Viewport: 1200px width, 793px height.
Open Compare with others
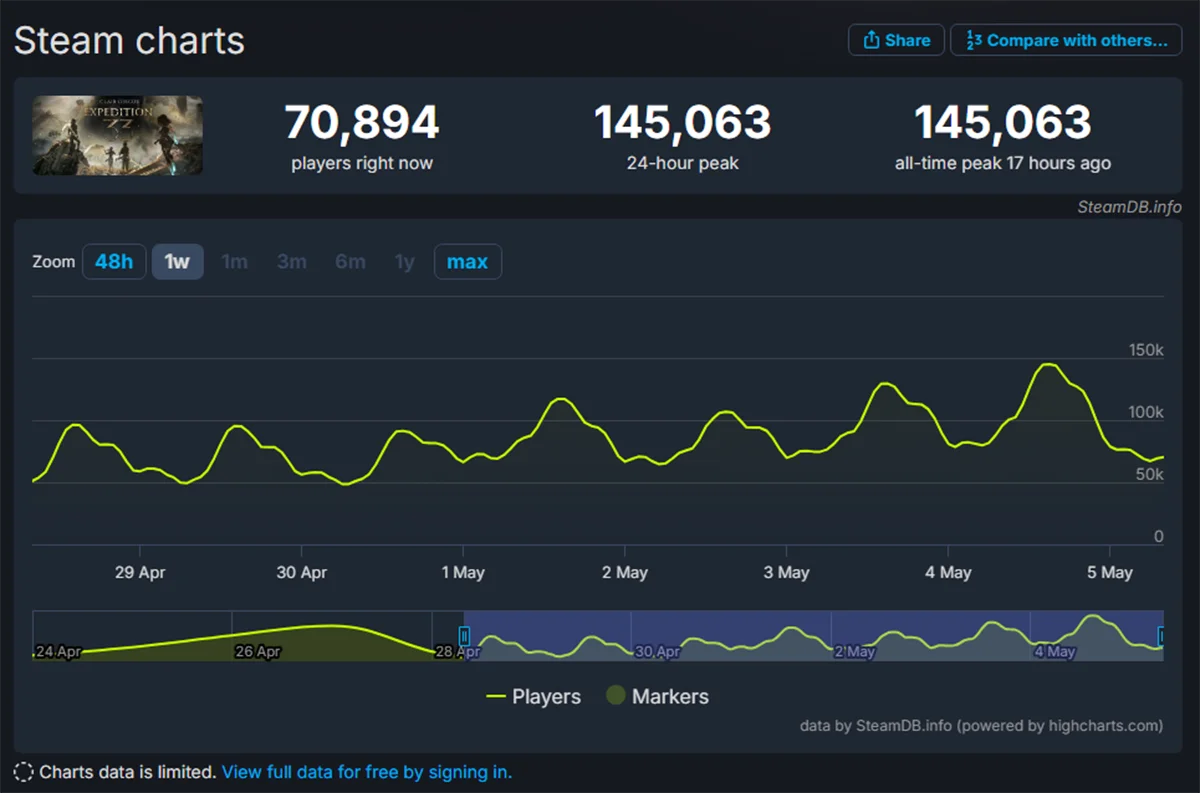1066,40
